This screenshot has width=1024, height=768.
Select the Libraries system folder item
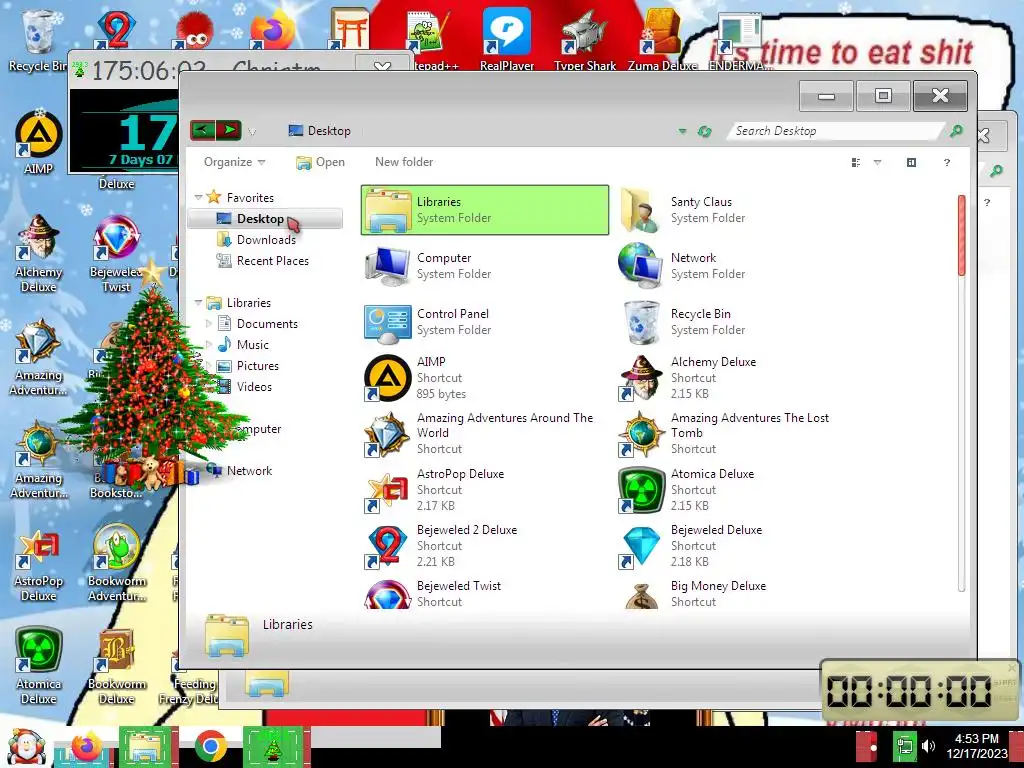[x=485, y=210]
